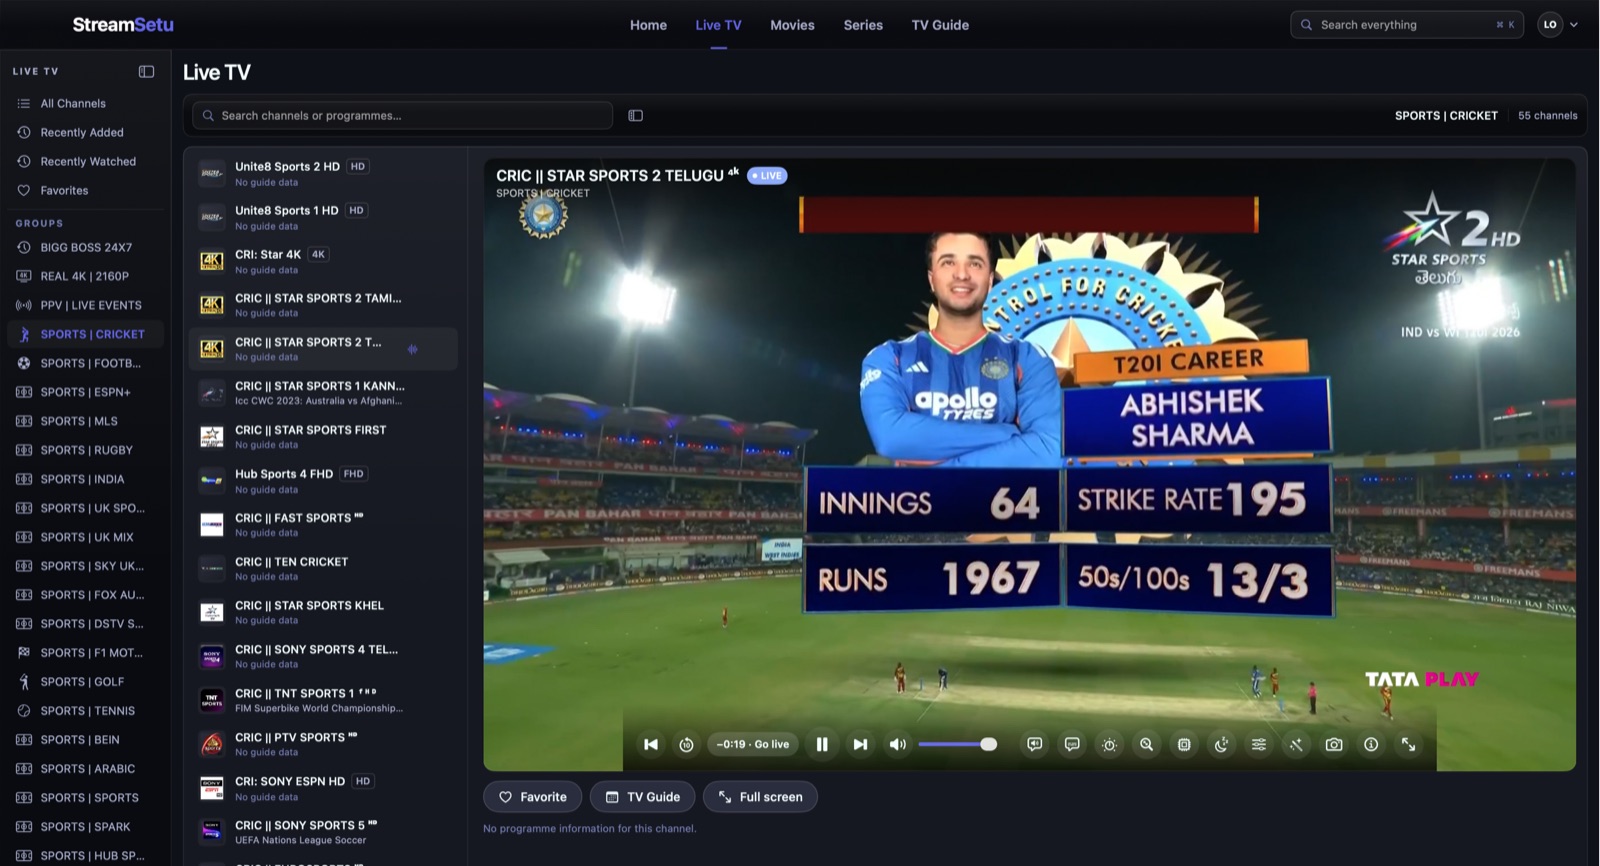Expand the player with the arrows icon
This screenshot has width=1600, height=866.
pyautogui.click(x=1408, y=744)
